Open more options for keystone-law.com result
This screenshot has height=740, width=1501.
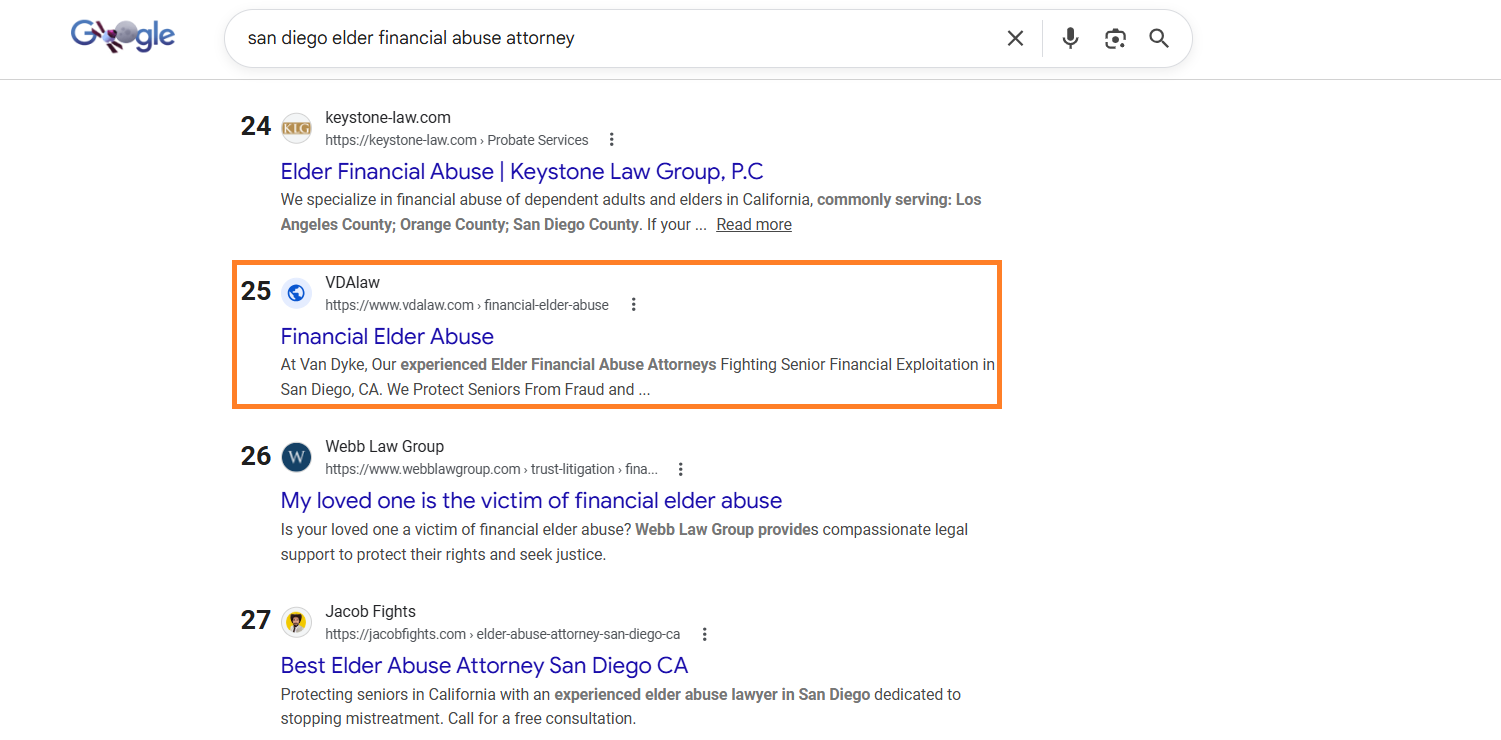point(612,140)
